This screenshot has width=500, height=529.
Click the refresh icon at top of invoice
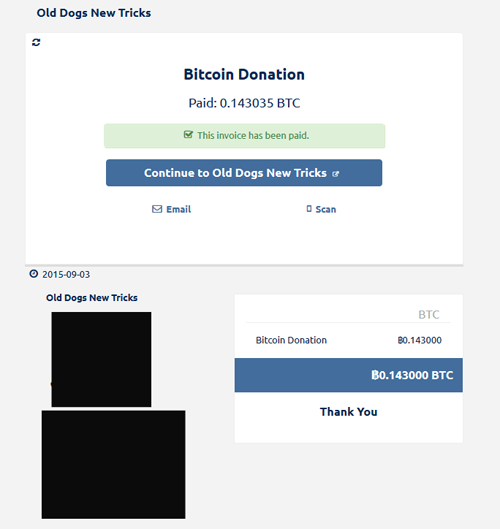click(36, 43)
